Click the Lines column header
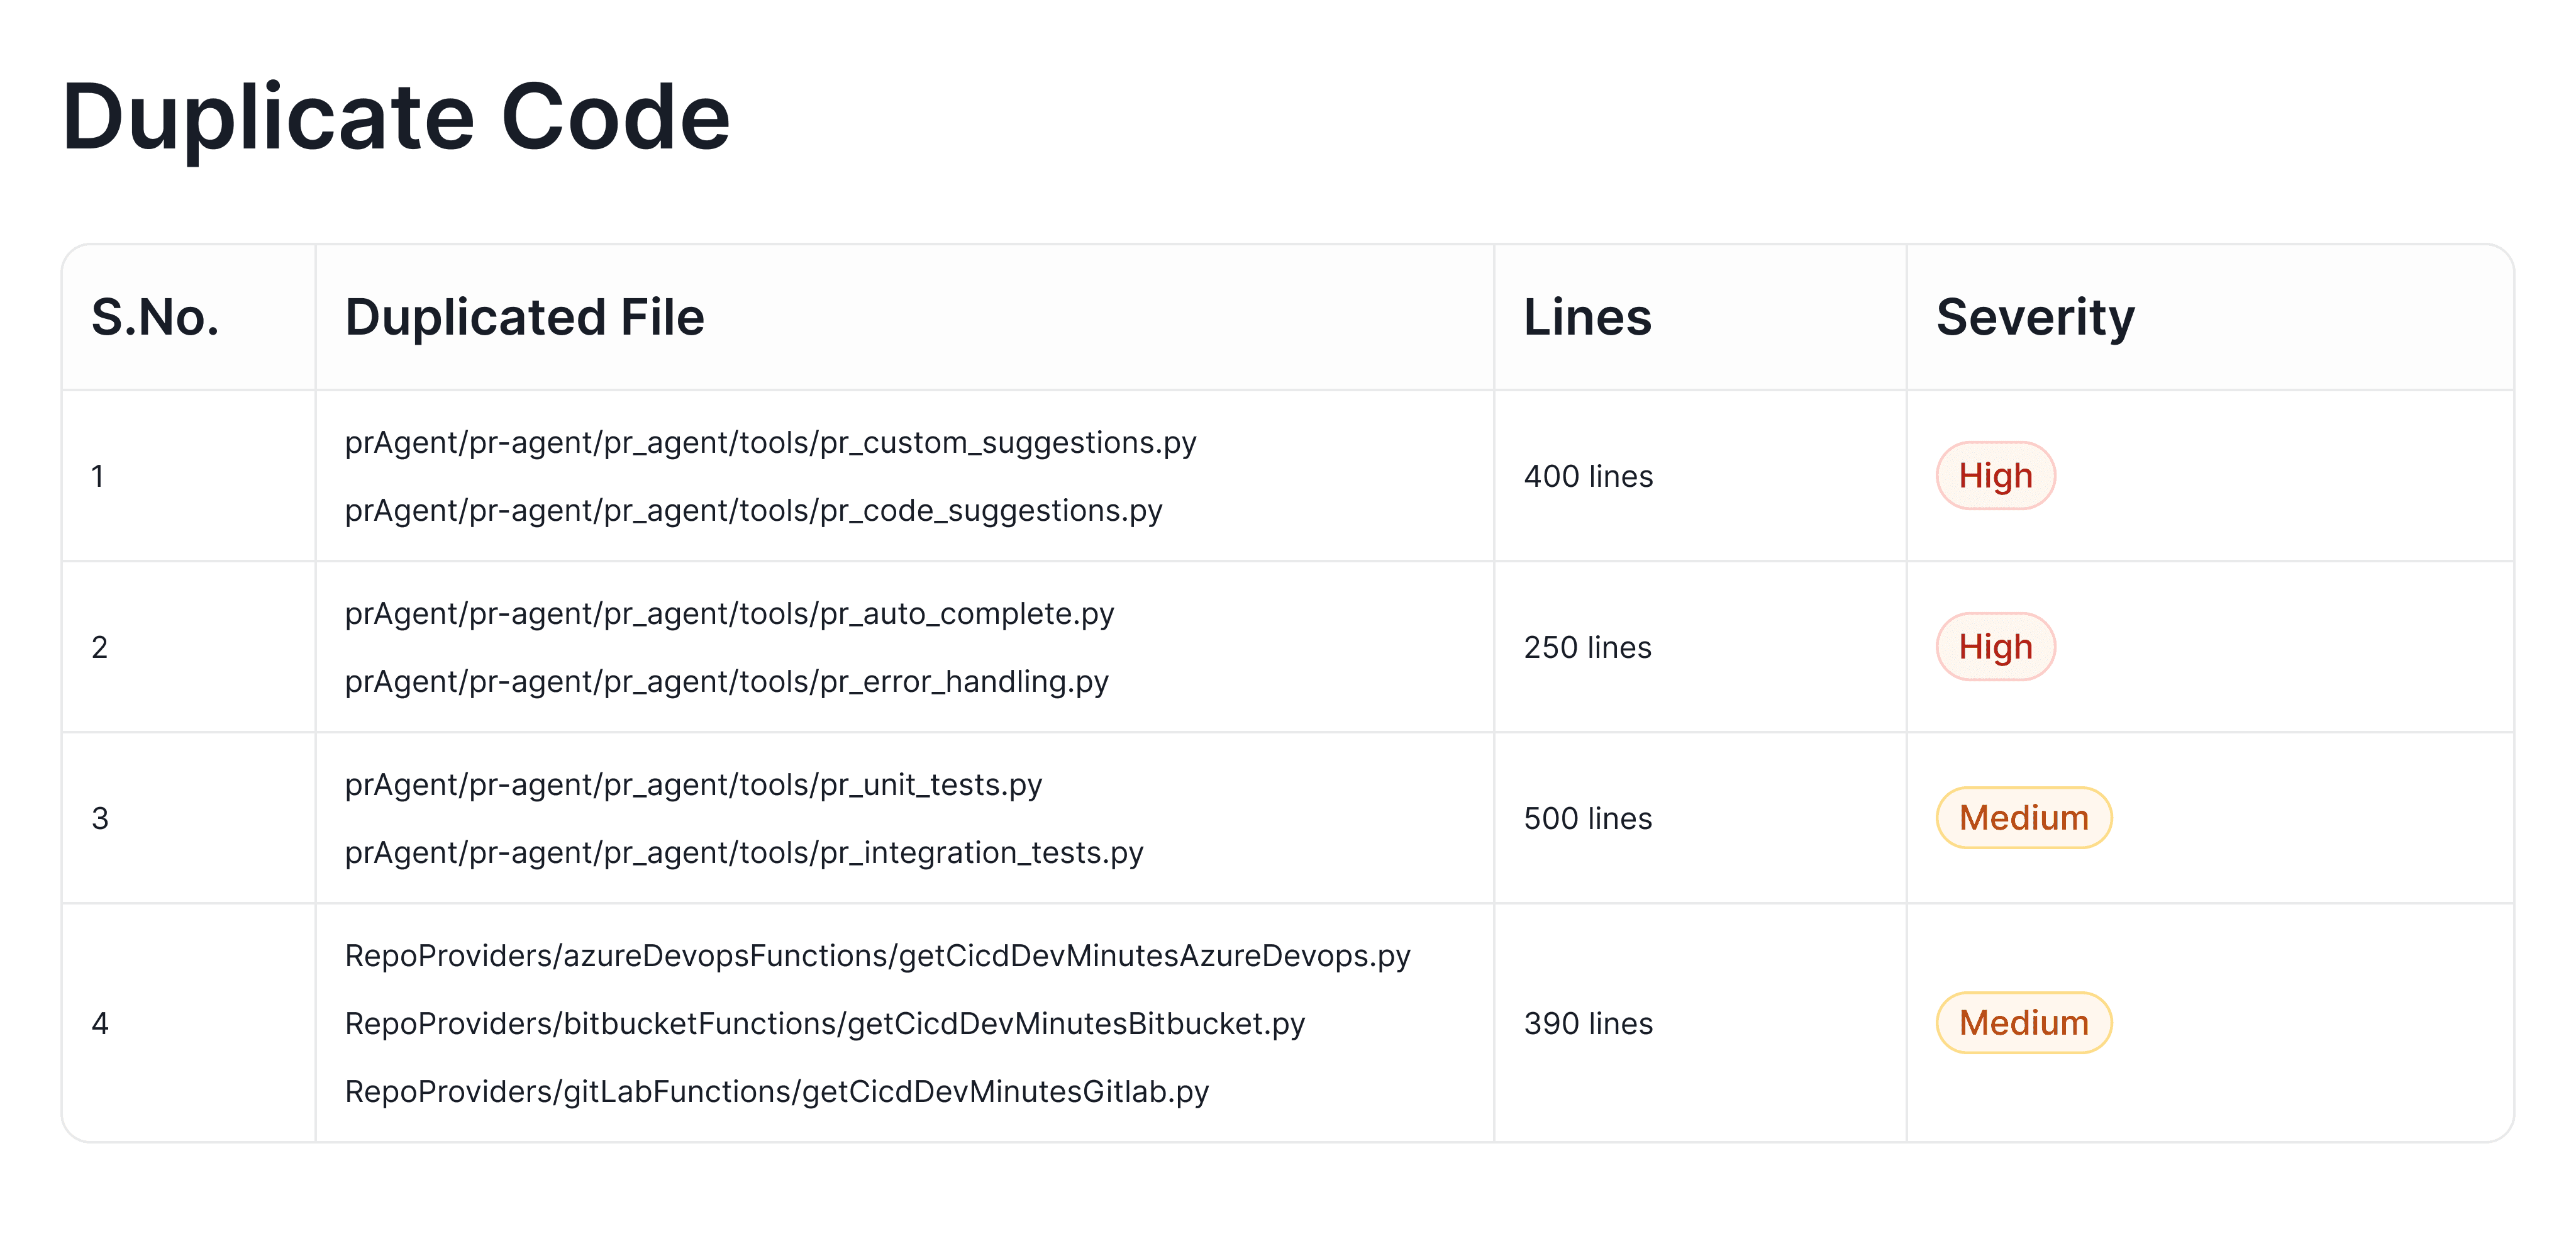 [1587, 318]
